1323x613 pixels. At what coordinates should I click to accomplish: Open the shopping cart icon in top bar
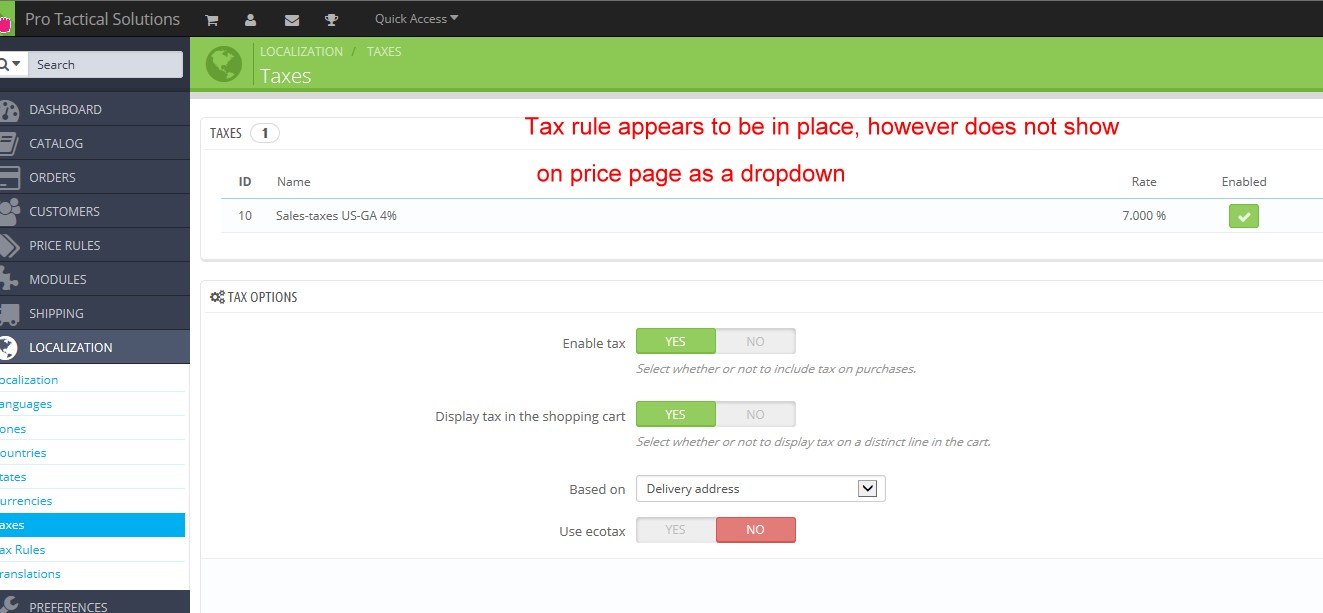tap(212, 20)
